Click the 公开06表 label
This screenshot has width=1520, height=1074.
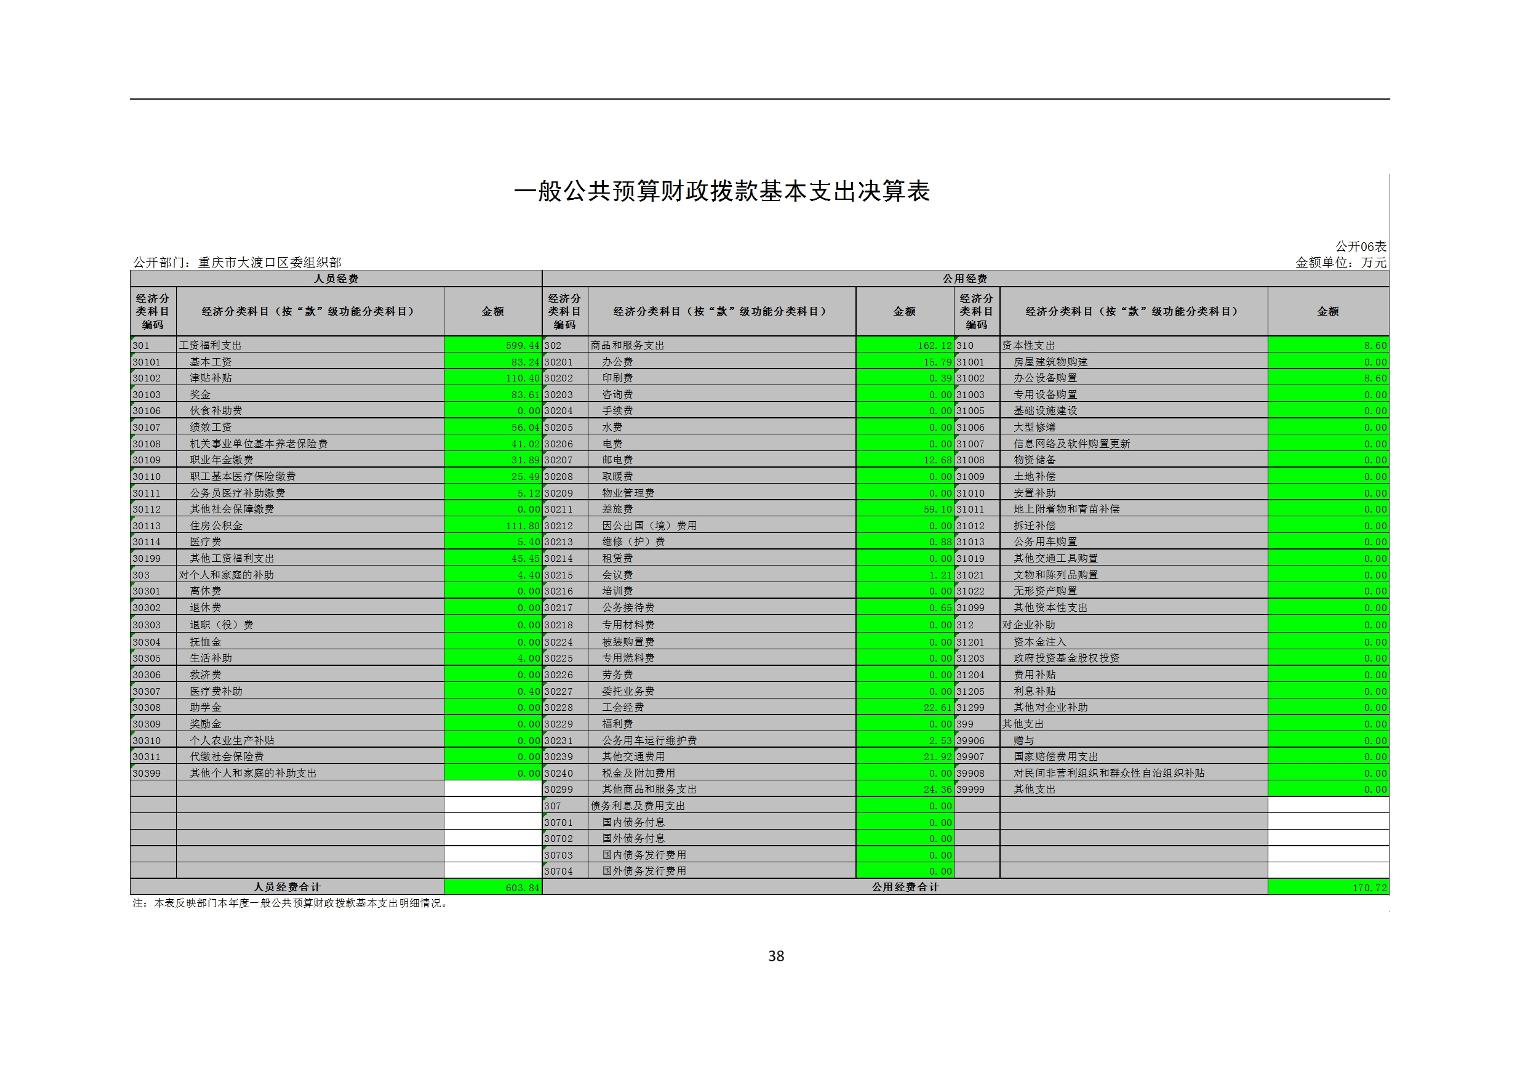pyautogui.click(x=1360, y=246)
